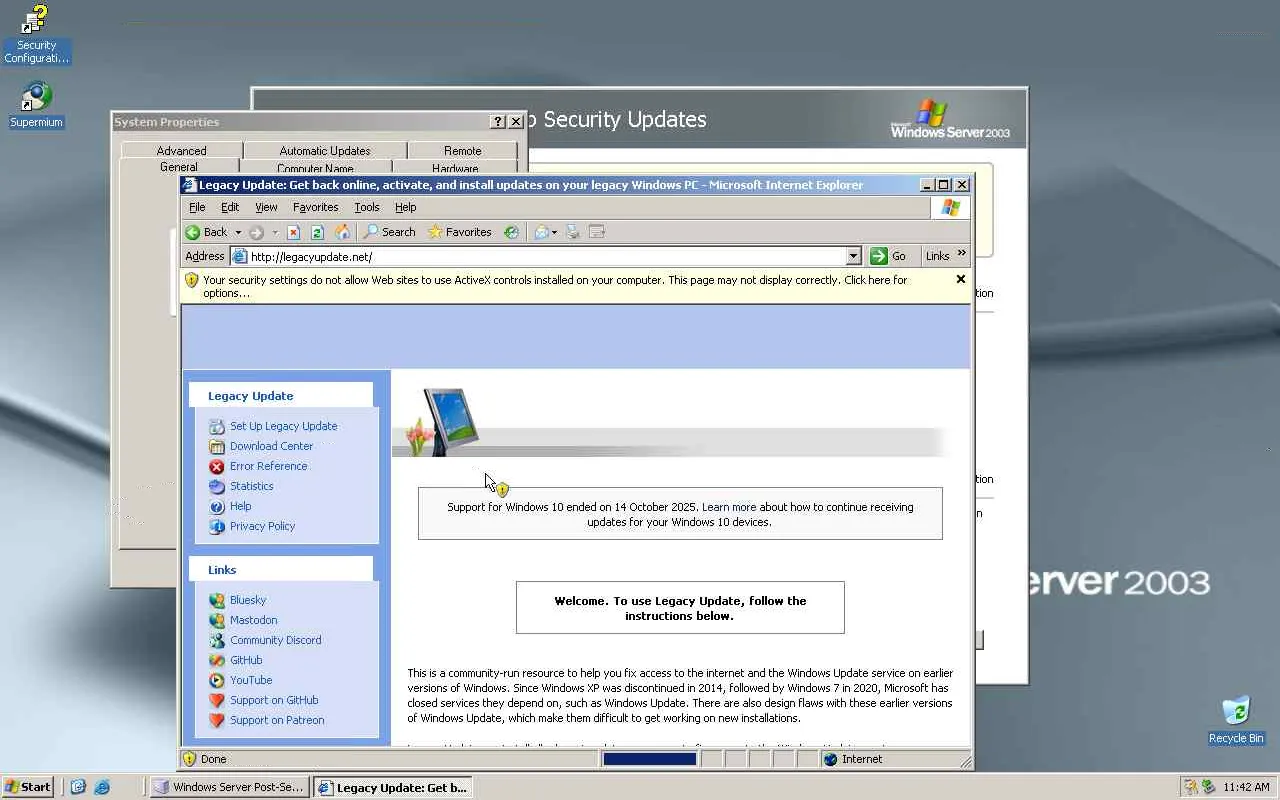Open the Support on Patreon link
The width and height of the screenshot is (1280, 800).
click(x=277, y=720)
